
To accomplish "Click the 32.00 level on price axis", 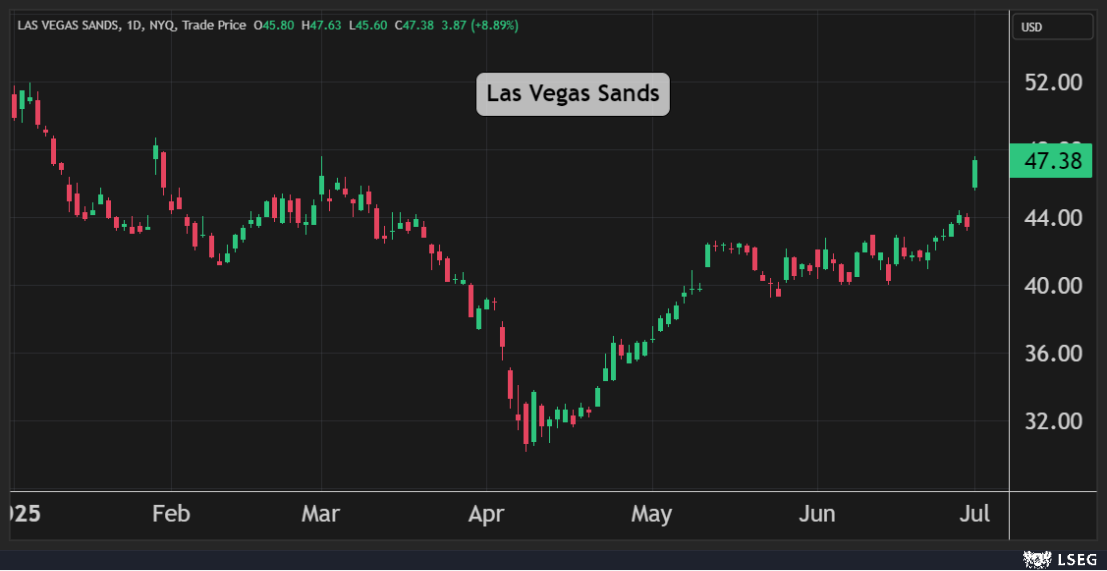I will point(1056,421).
